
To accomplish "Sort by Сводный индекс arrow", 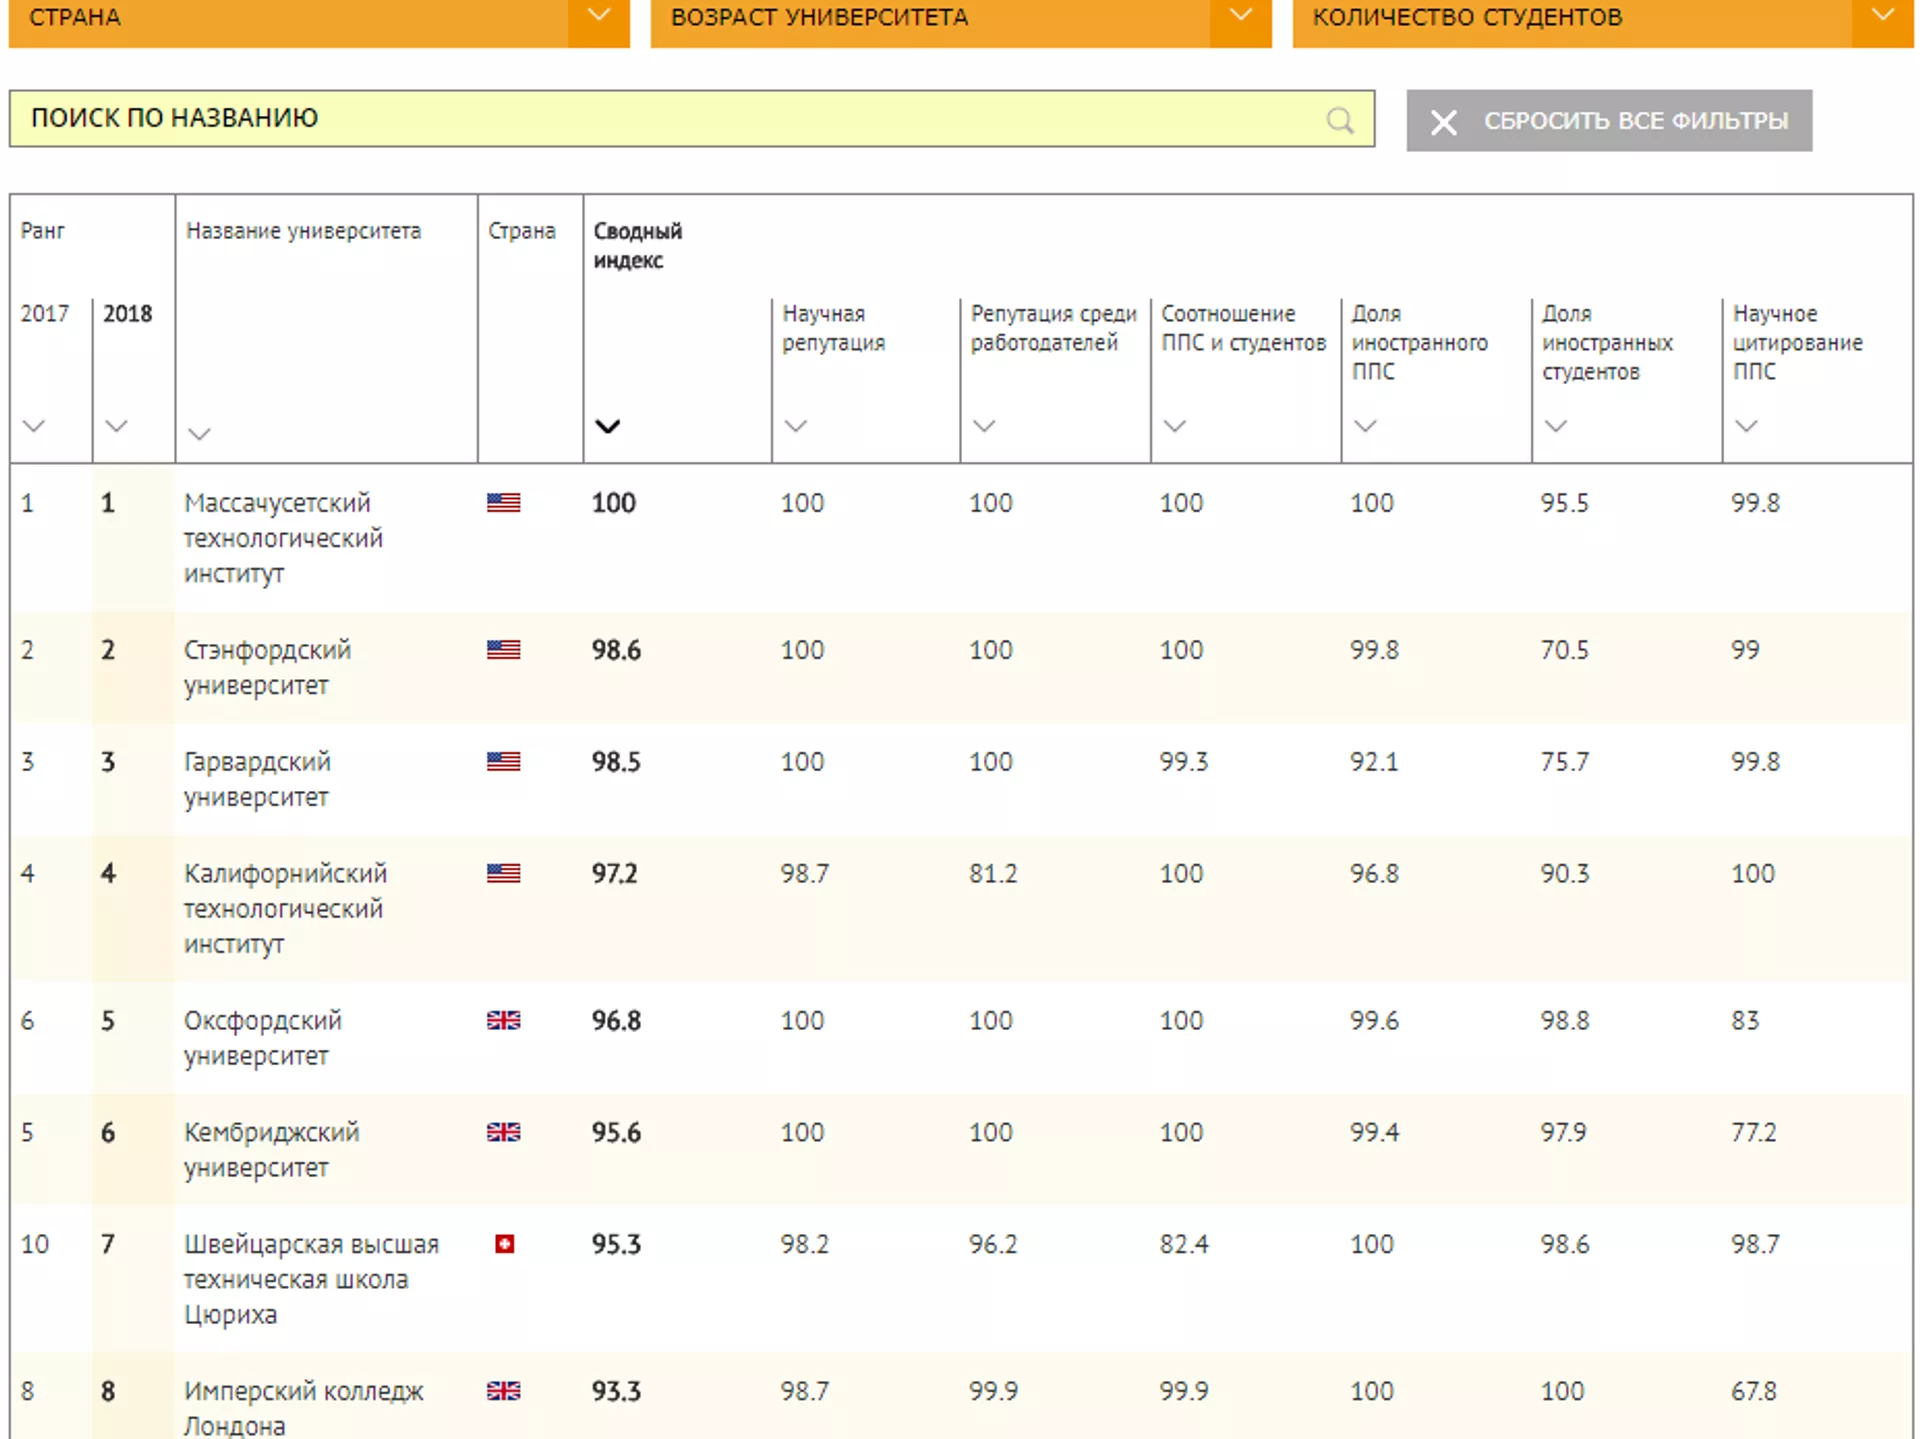I will [607, 426].
